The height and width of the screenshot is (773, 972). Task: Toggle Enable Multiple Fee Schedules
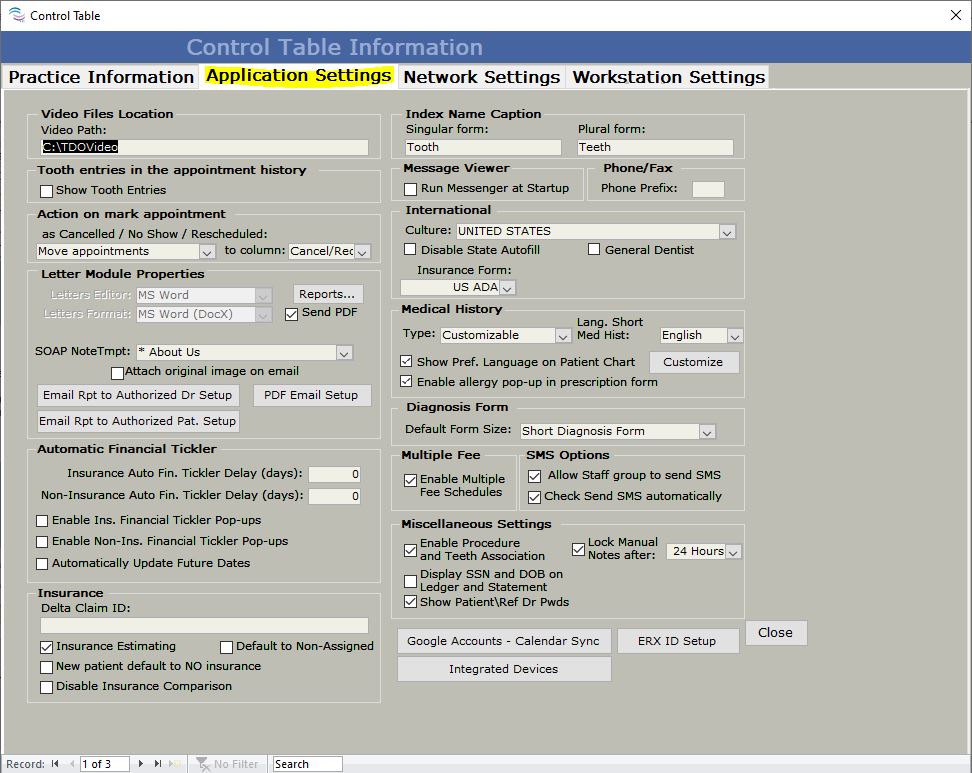(x=410, y=480)
